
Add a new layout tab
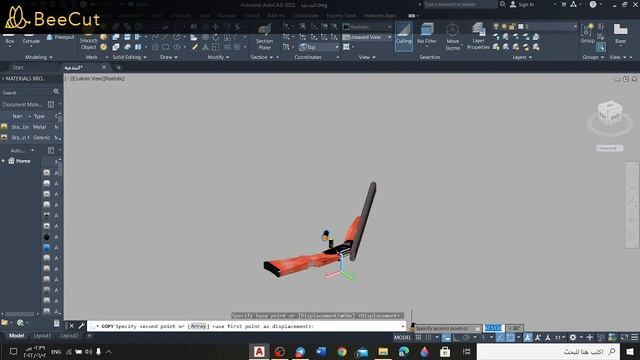[89, 336]
